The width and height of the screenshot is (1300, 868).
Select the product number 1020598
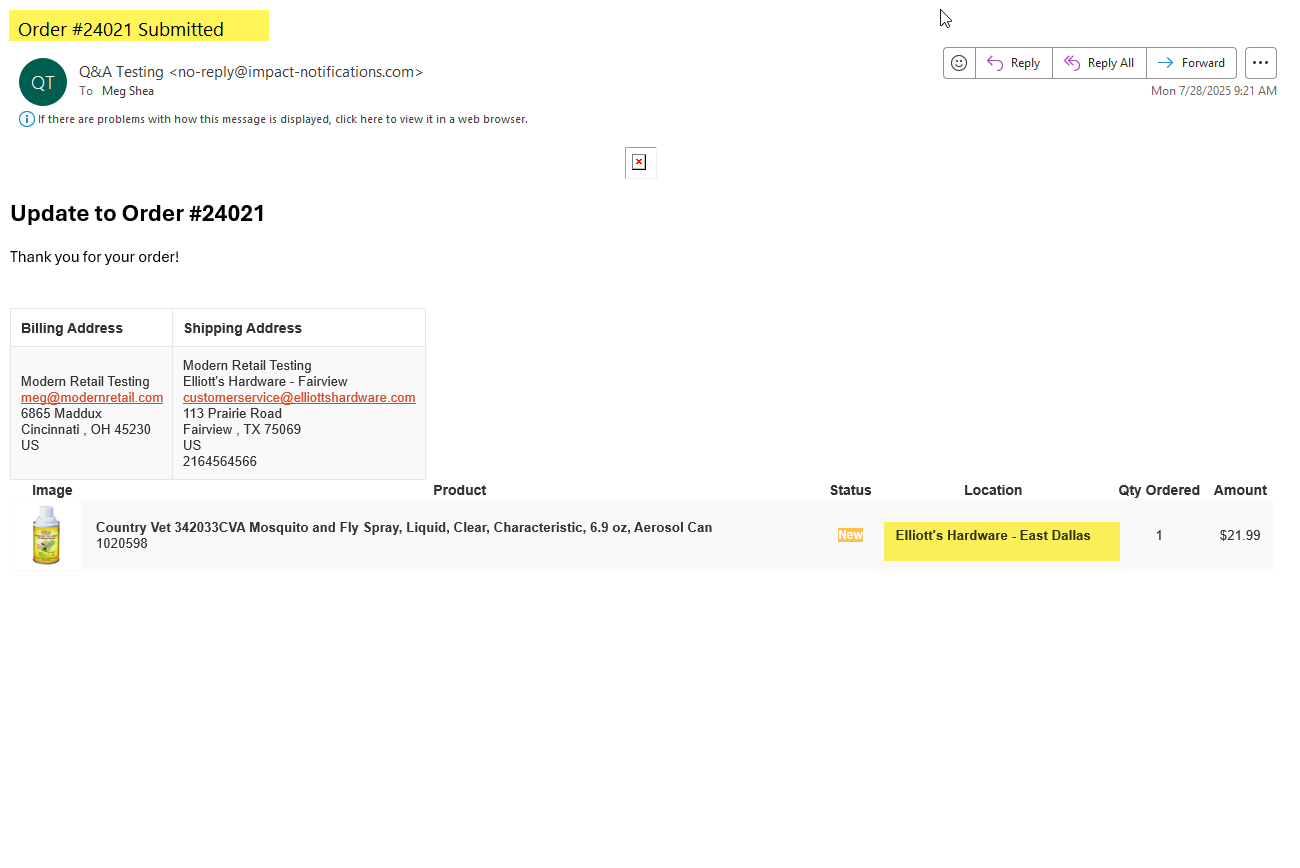122,544
